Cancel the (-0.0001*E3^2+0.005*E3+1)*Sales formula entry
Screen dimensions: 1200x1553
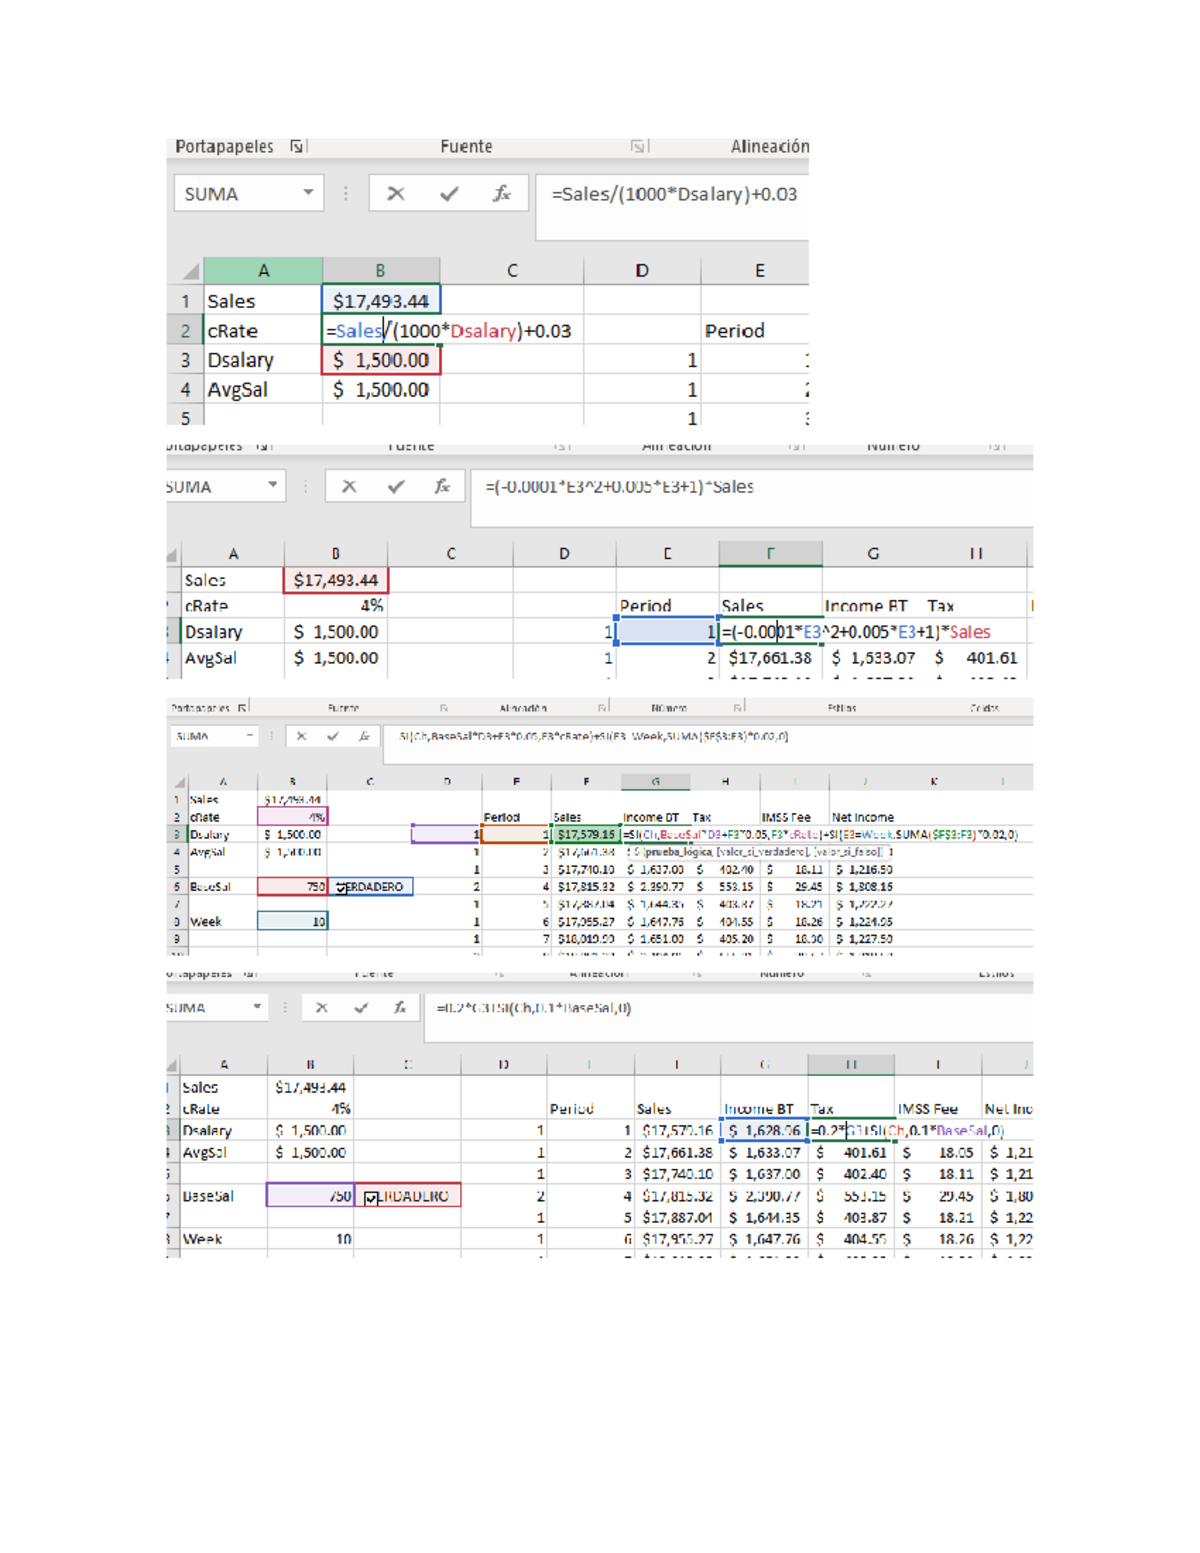pyautogui.click(x=349, y=487)
